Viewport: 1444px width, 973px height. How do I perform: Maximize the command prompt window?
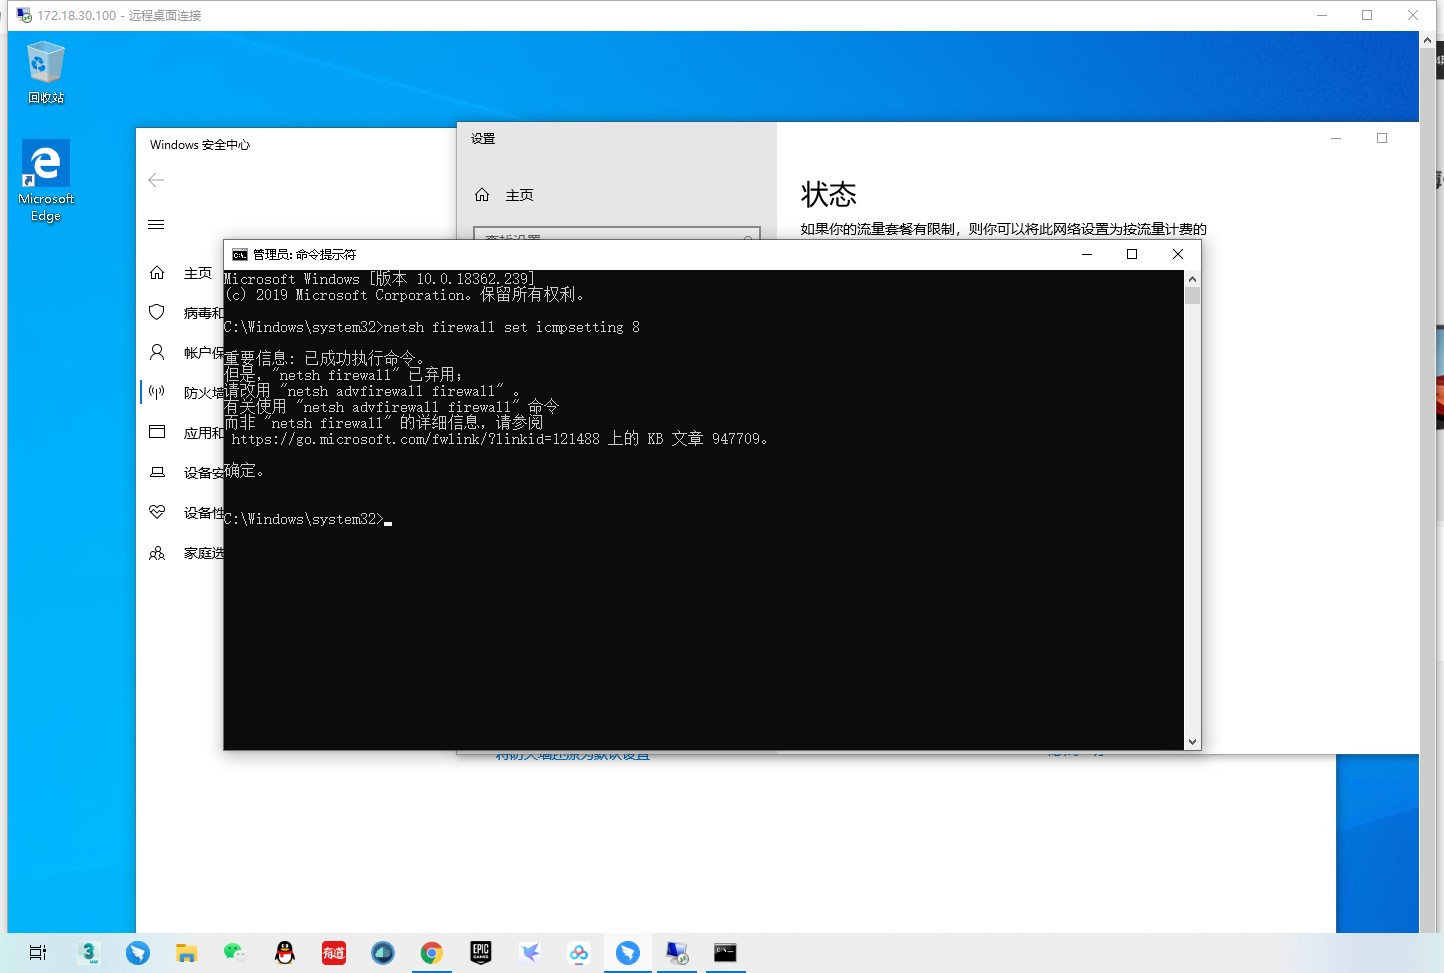(1132, 254)
